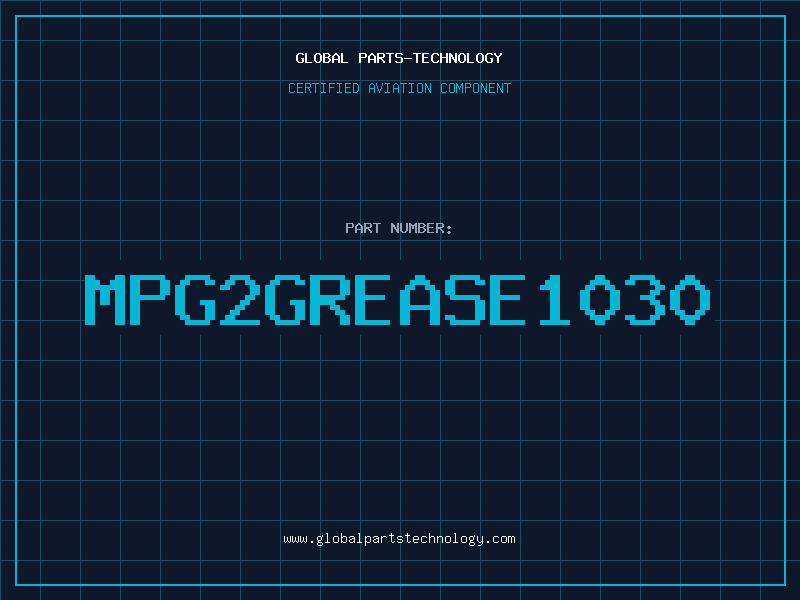Screen dimensions: 800x600
Task: Select the Certified Aviation Component subtitle
Action: pyautogui.click(x=399, y=88)
